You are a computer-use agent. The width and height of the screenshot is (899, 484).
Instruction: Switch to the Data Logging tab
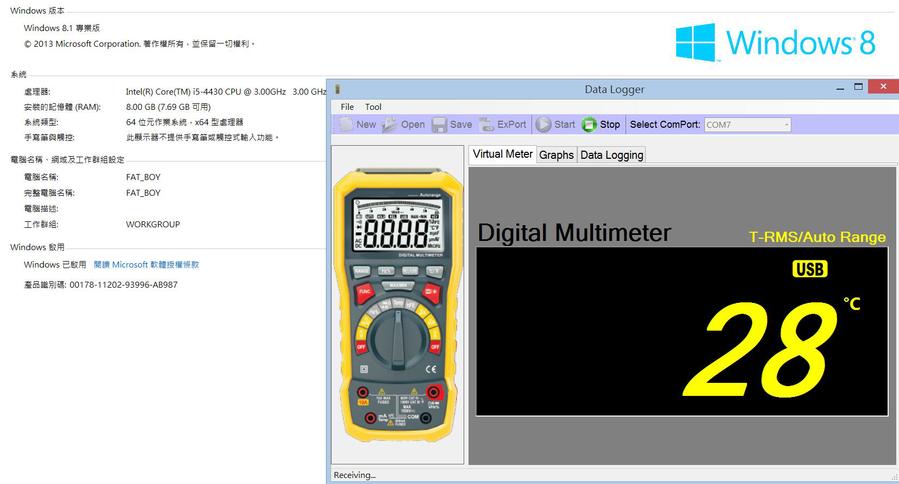[x=612, y=155]
